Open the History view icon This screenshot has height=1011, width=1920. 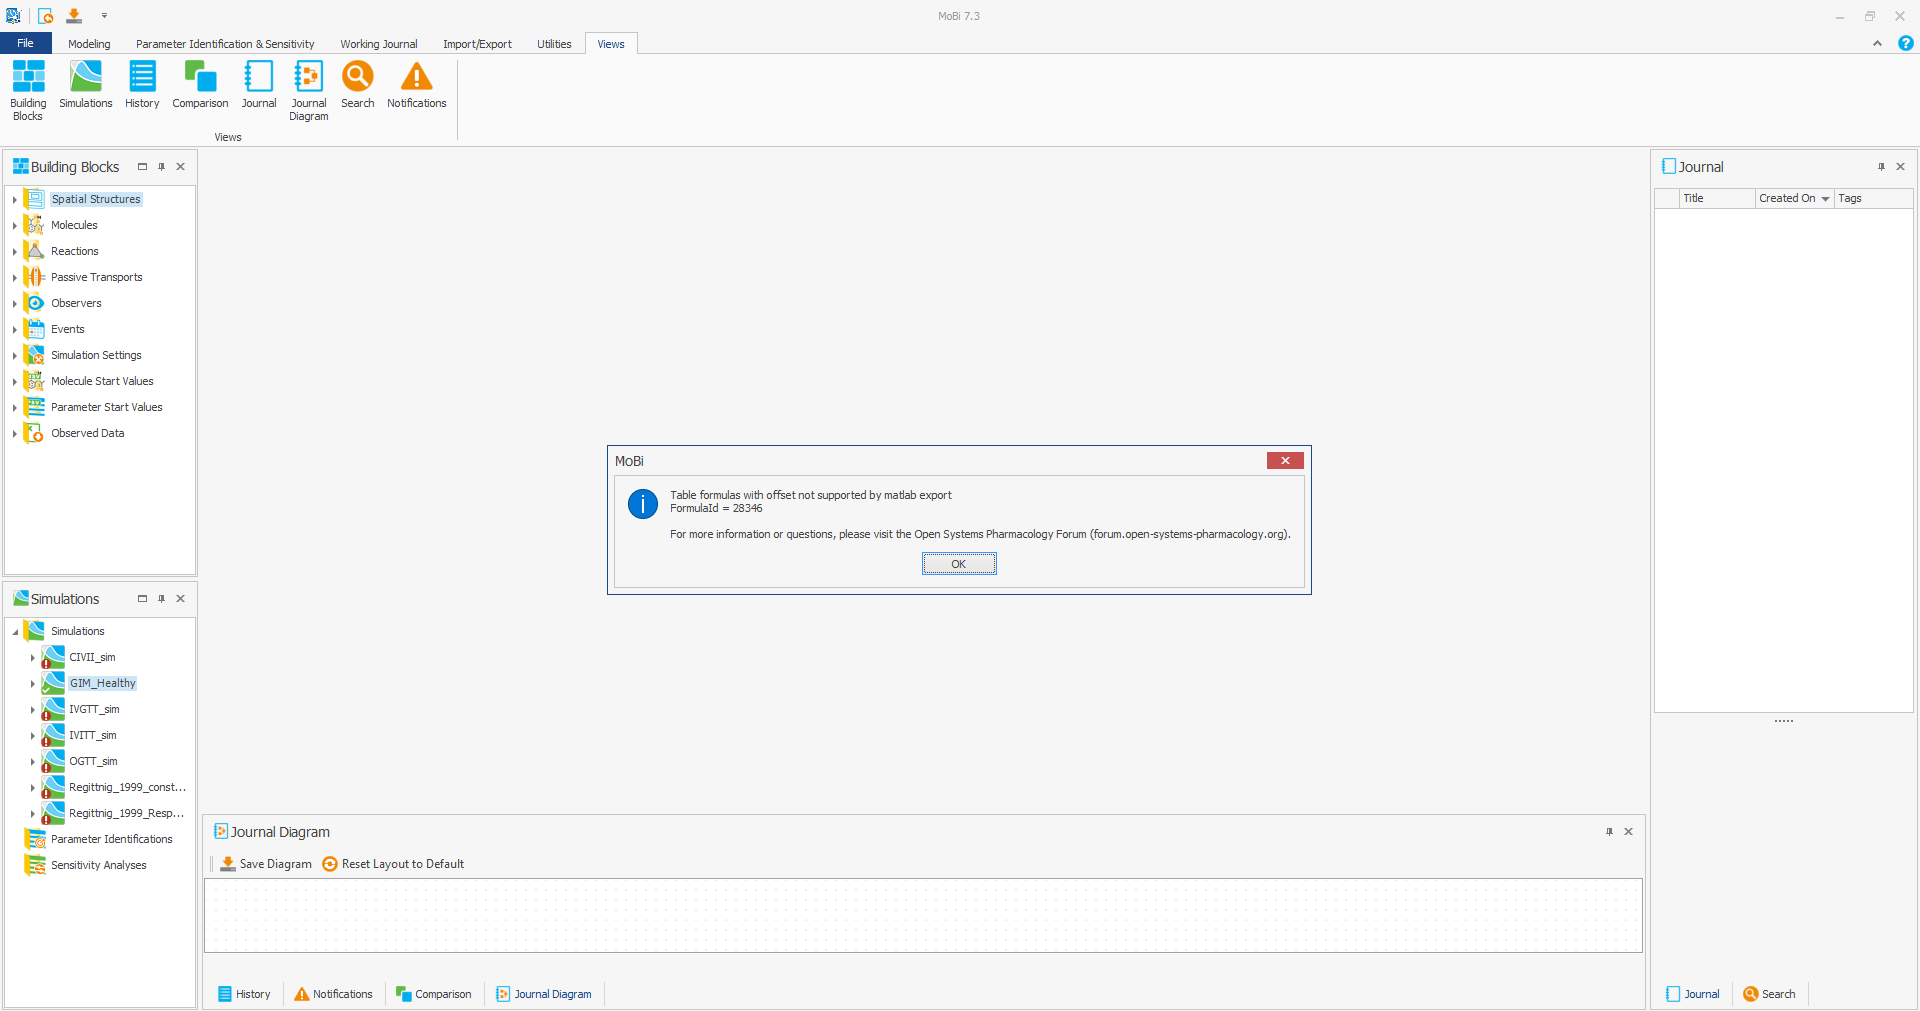click(142, 85)
